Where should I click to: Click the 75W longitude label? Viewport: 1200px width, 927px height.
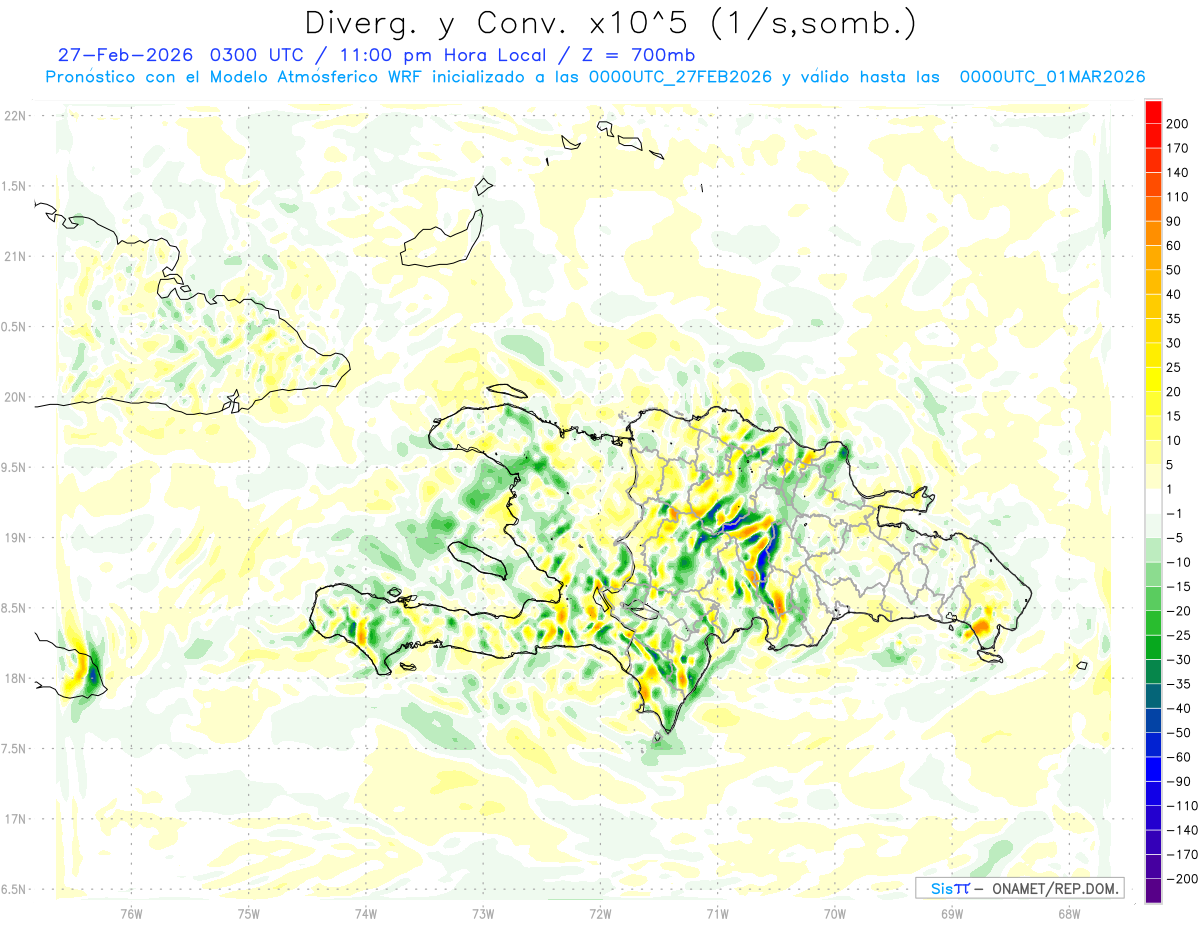(x=249, y=913)
